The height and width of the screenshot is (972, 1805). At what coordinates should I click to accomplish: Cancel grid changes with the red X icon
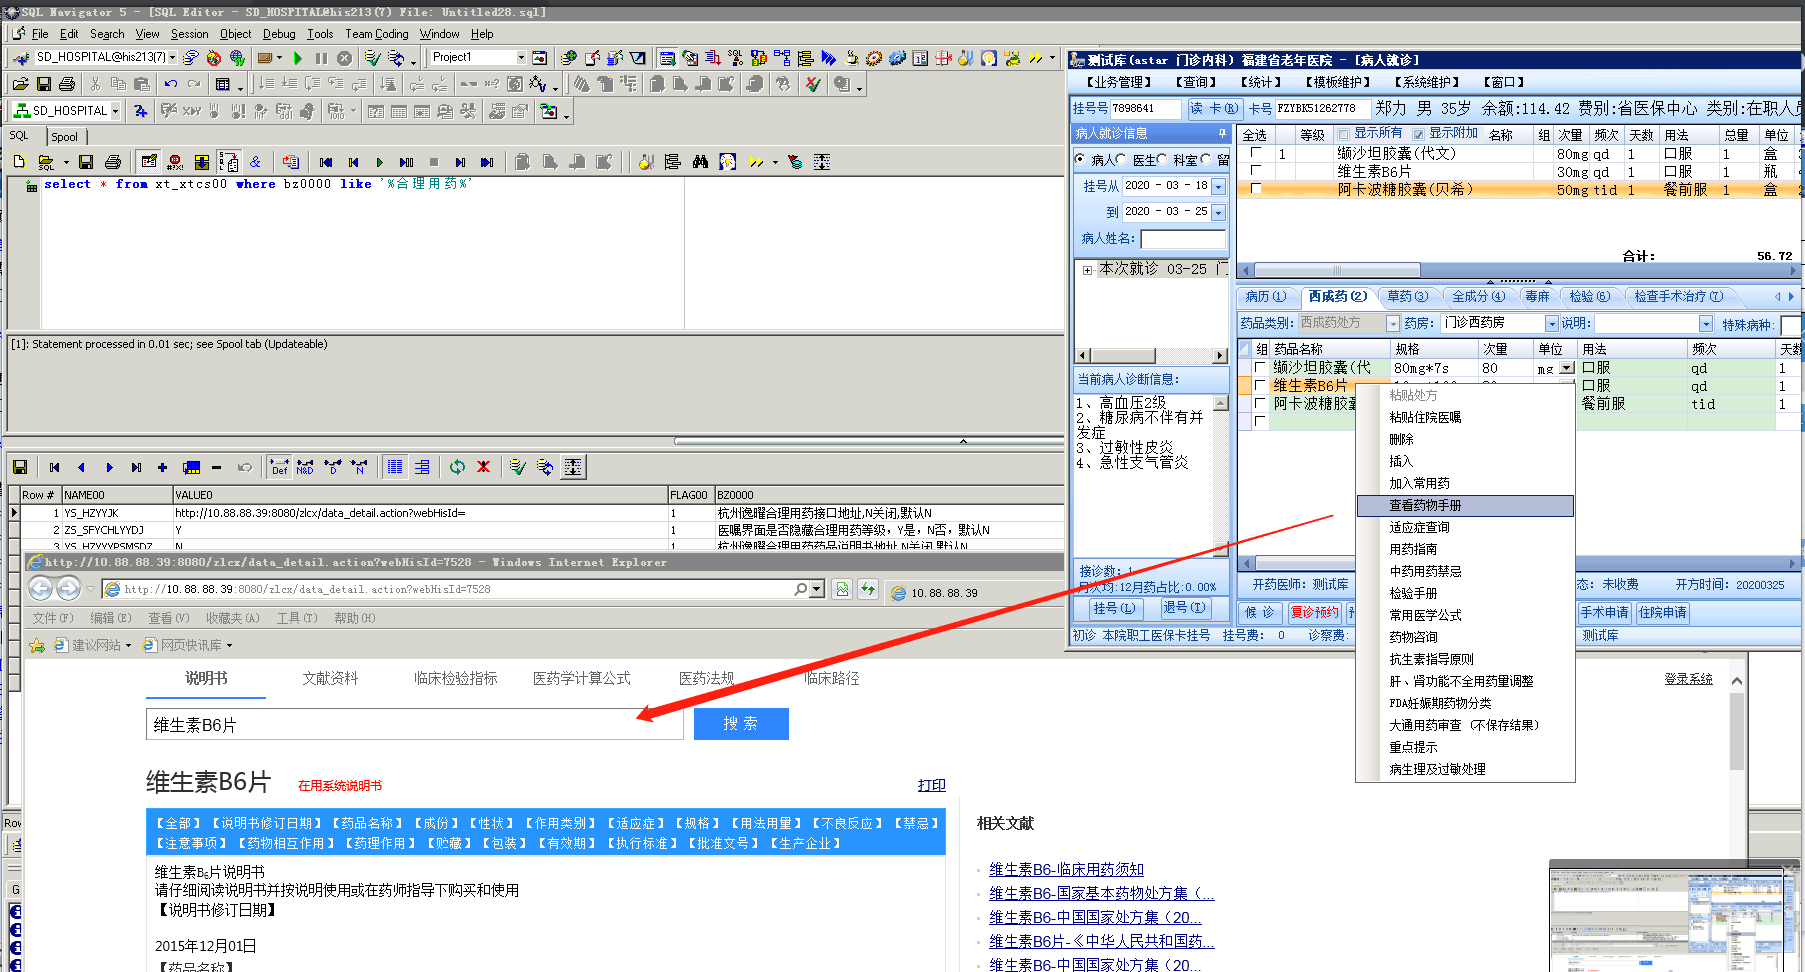coord(483,467)
